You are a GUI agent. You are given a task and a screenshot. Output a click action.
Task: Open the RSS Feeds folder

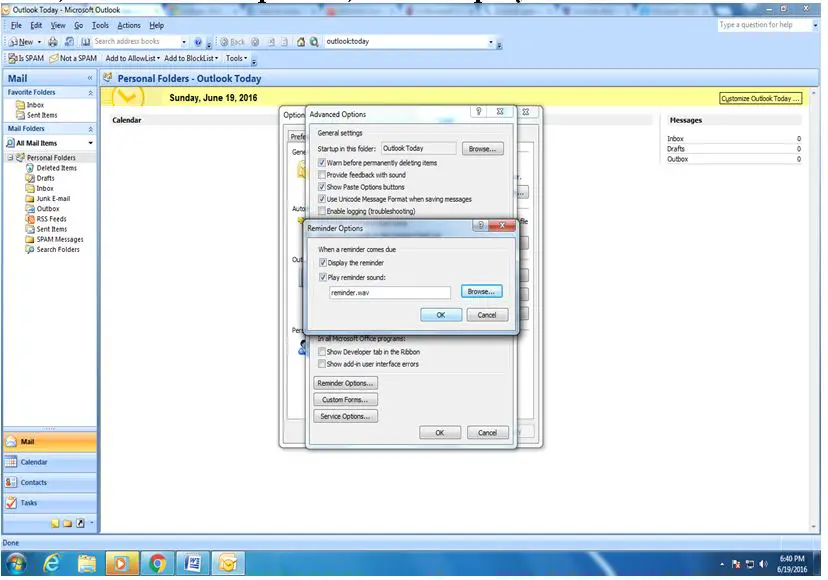(x=46, y=219)
